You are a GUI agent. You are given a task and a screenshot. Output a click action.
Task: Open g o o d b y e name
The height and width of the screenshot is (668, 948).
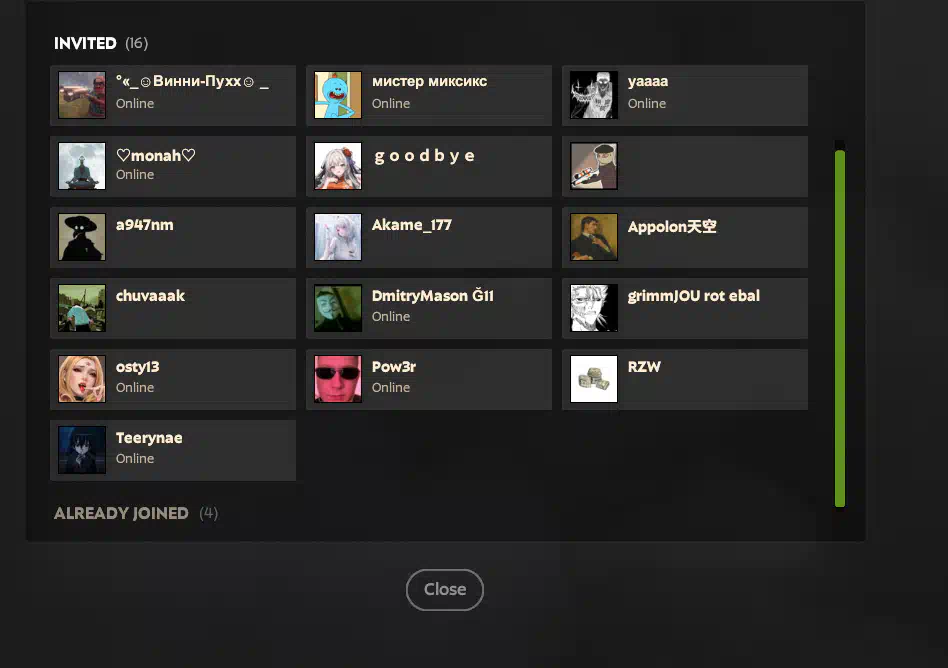424,156
